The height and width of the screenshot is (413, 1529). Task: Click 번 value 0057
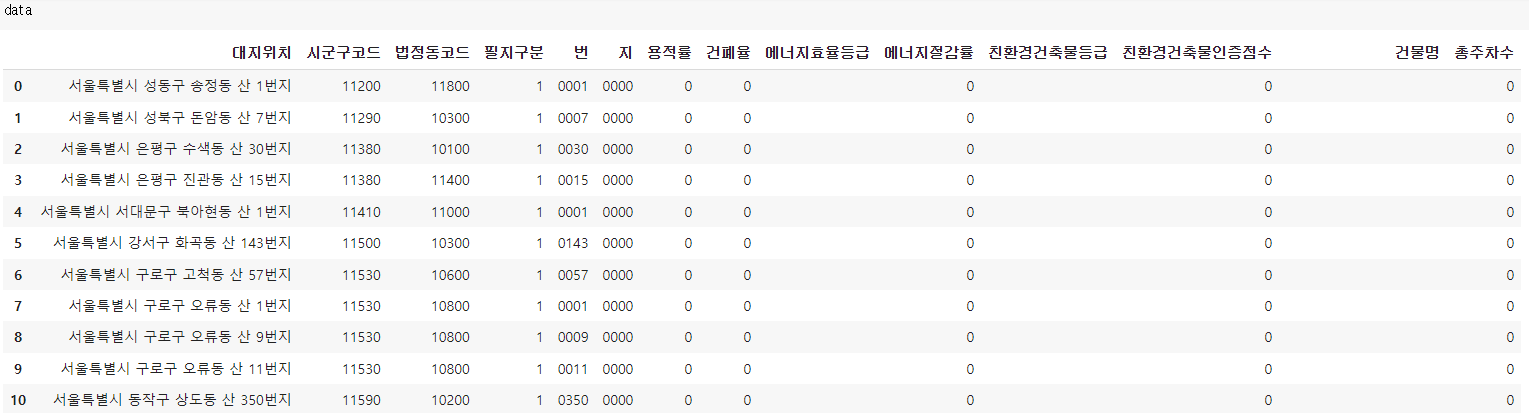pyautogui.click(x=573, y=274)
